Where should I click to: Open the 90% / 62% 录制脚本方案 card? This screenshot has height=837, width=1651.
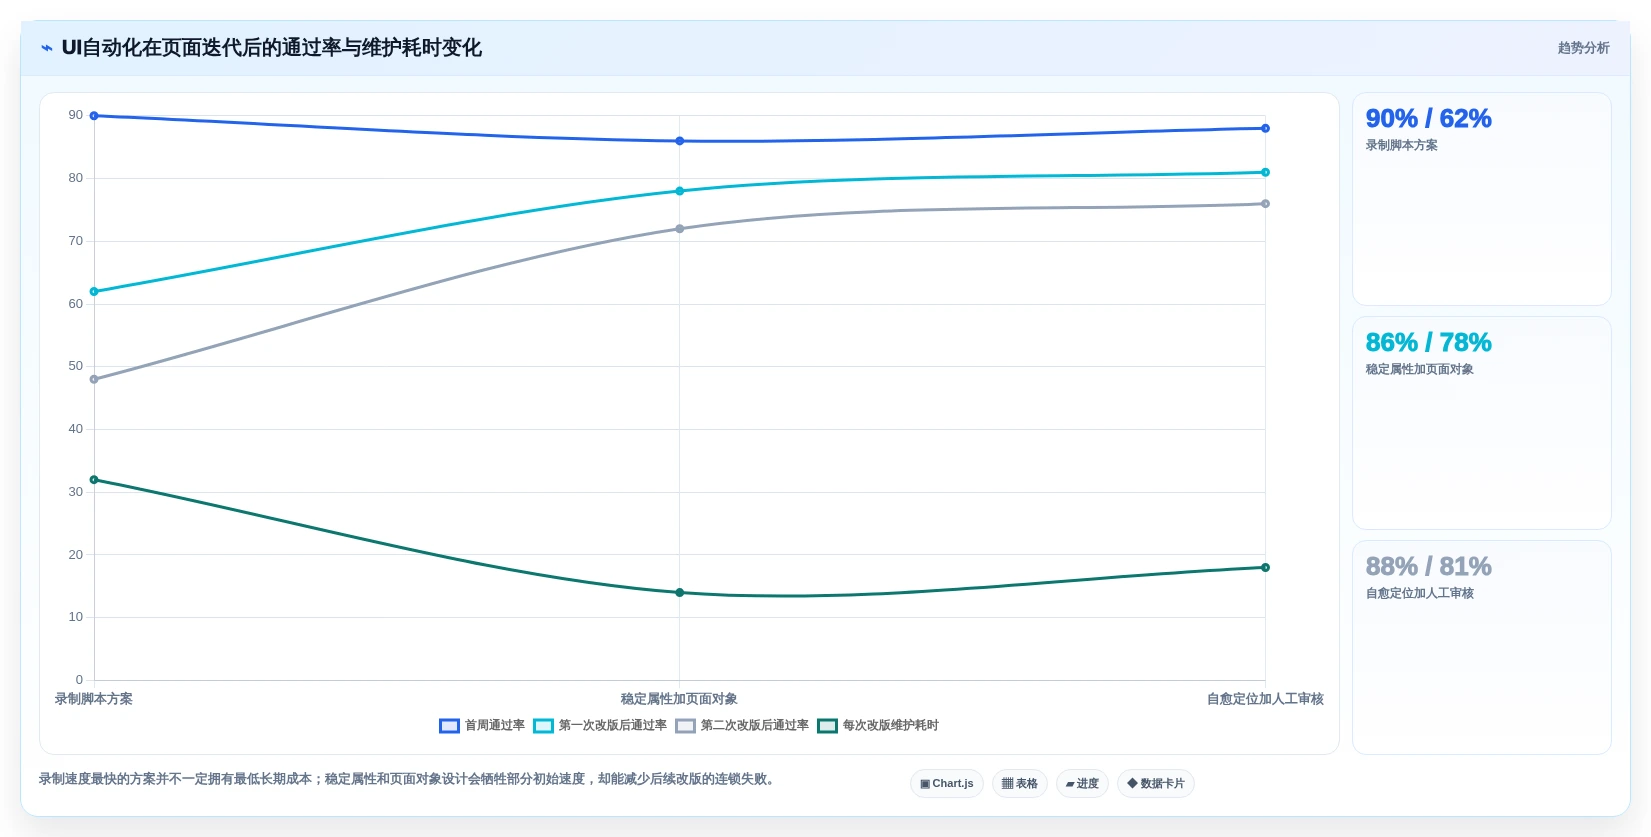(x=1481, y=199)
